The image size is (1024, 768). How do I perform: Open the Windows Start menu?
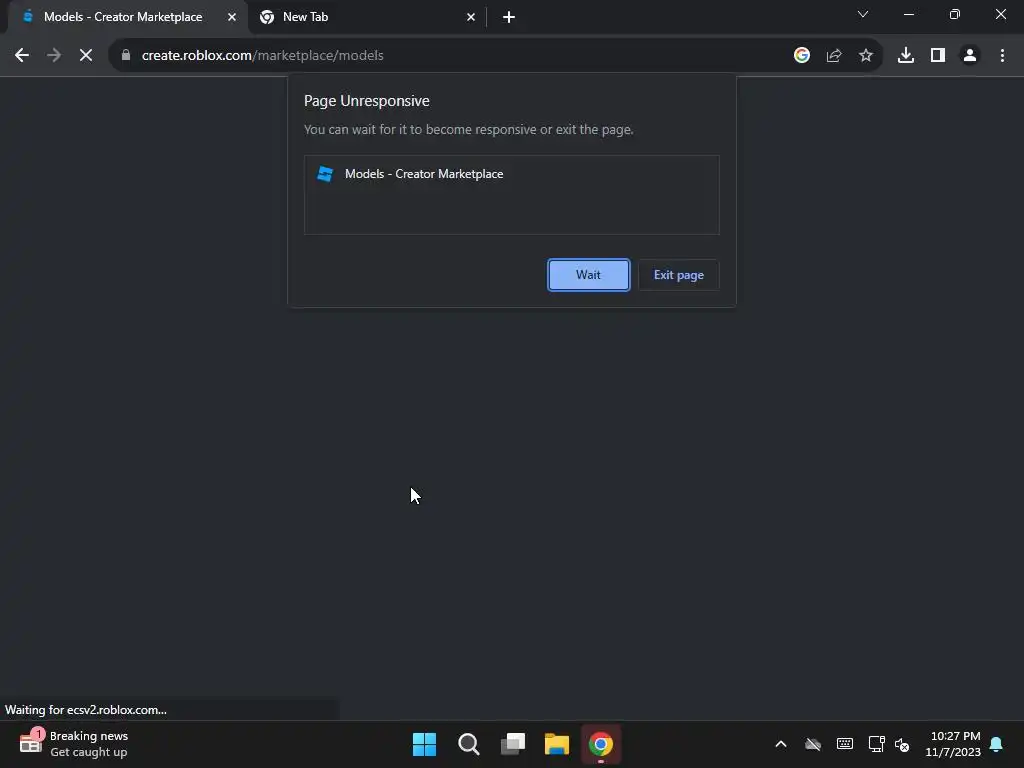(x=424, y=744)
